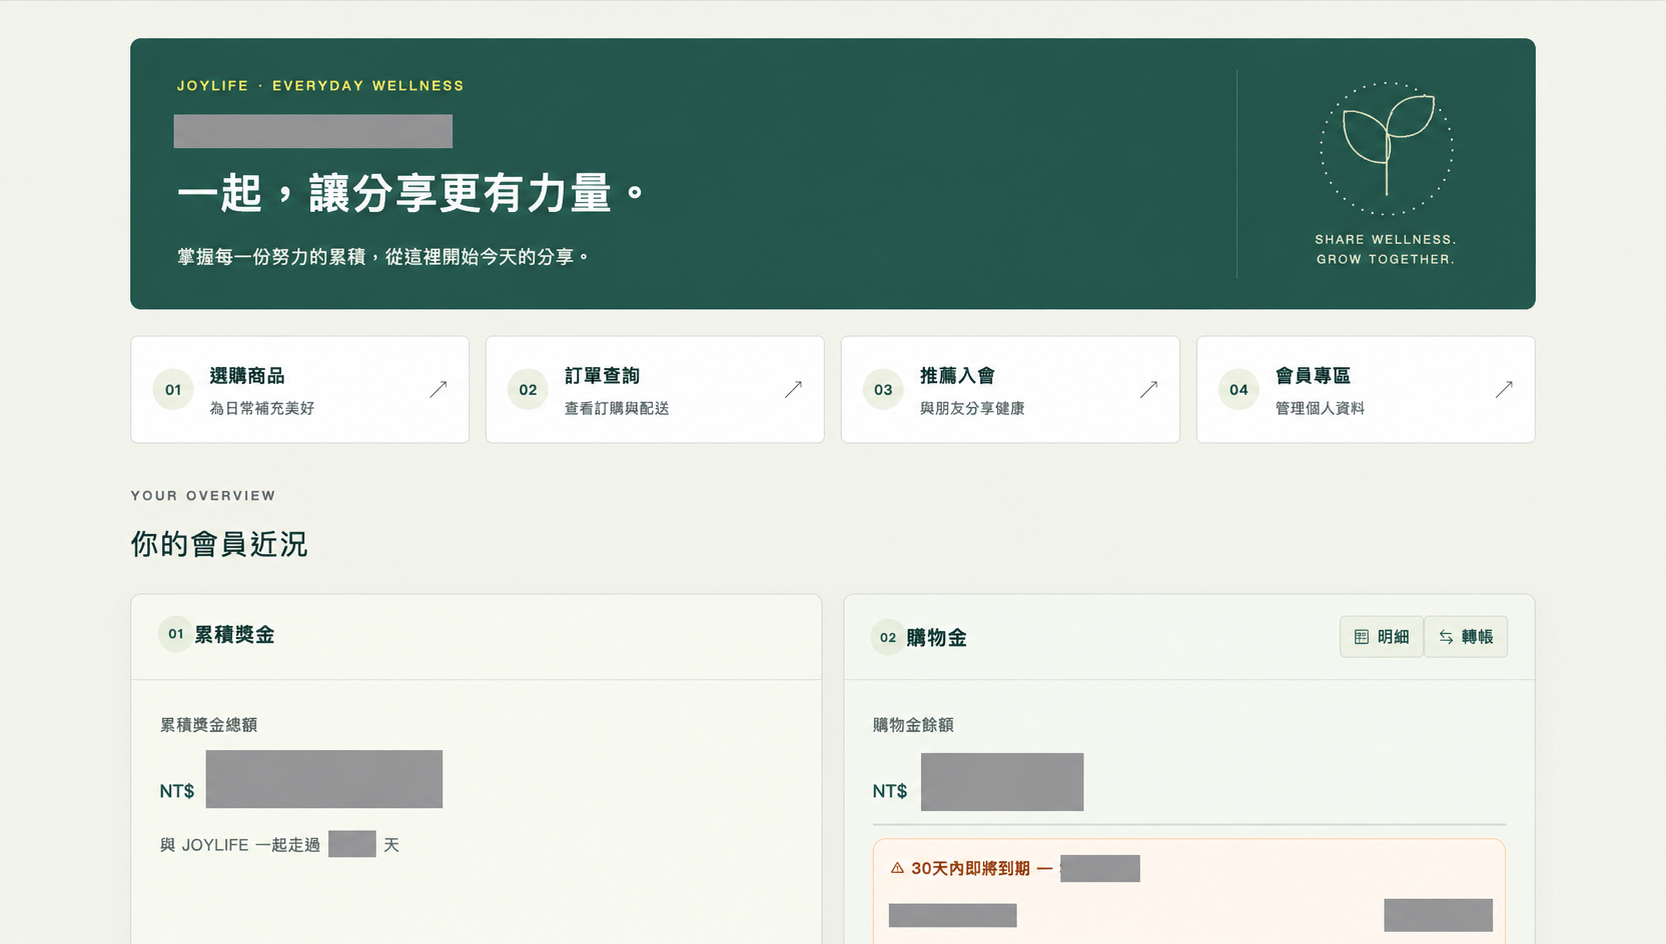Image resolution: width=1666 pixels, height=944 pixels.
Task: Open the 會員專區 shortcut card
Action: tap(1366, 389)
